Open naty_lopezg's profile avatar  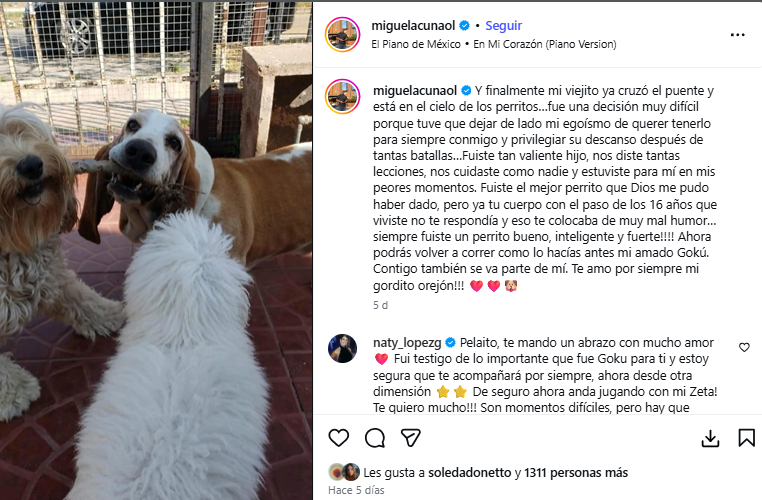pos(343,348)
